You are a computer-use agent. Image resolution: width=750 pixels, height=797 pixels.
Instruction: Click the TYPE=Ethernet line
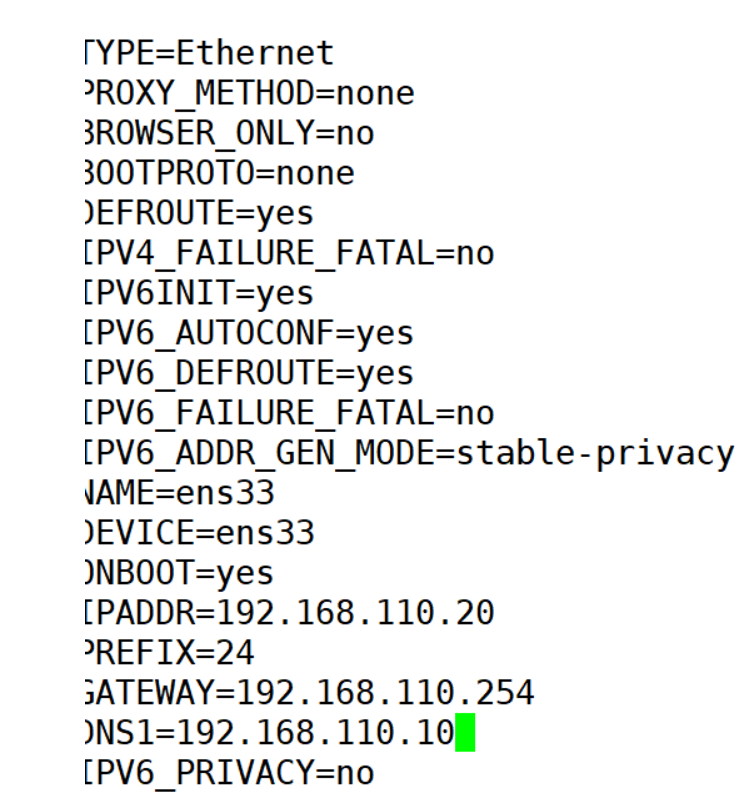(209, 52)
